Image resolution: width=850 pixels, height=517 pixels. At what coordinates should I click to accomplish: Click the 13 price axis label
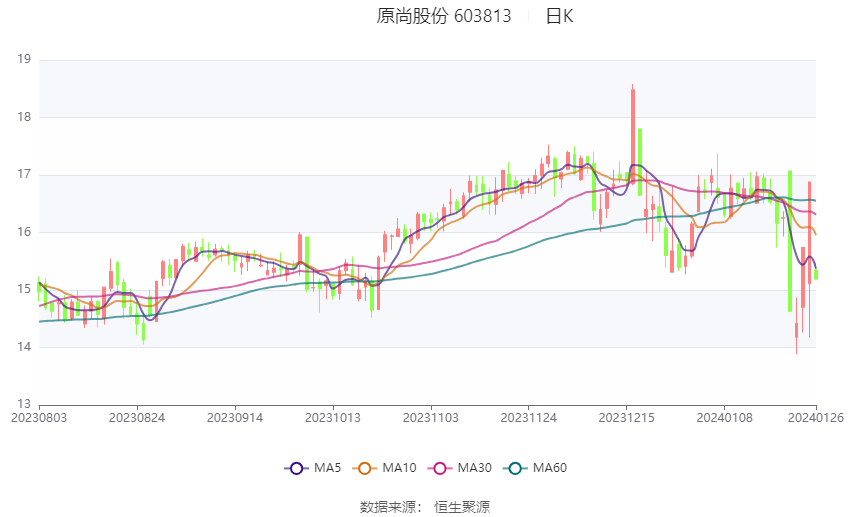coord(24,404)
